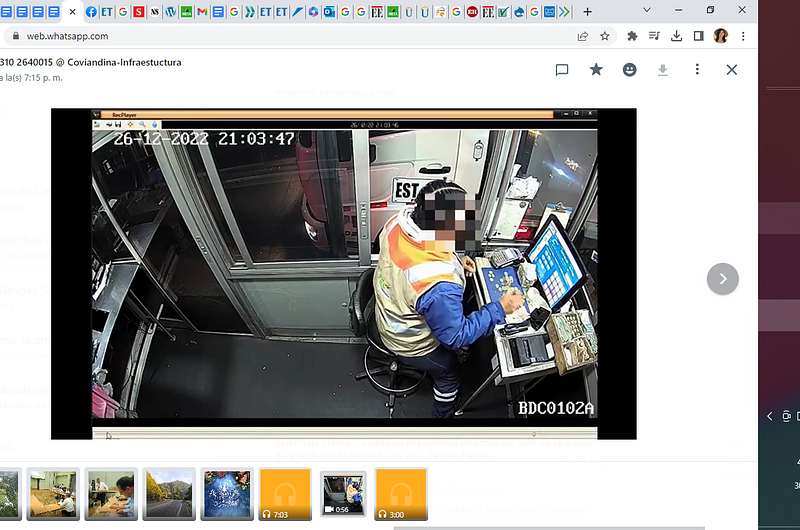Screen dimensions: 800x530
Task: Click the back chevron in right-side window
Action: tap(769, 416)
